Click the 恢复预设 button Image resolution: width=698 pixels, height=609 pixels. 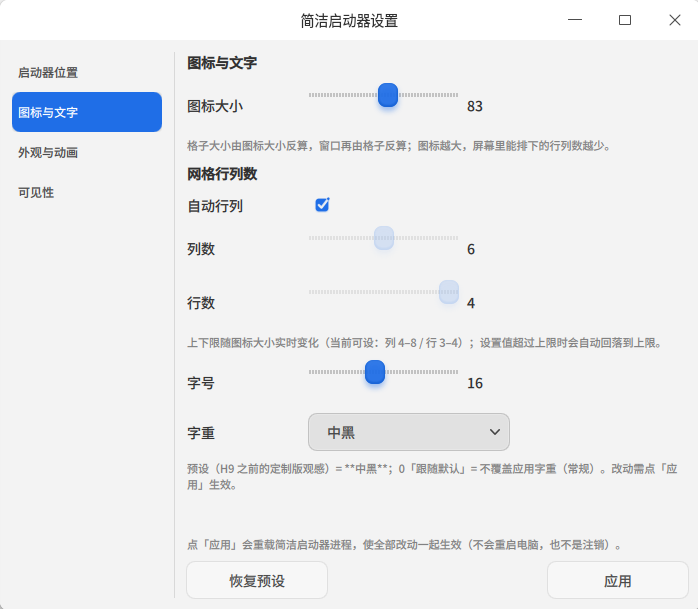coord(257,580)
